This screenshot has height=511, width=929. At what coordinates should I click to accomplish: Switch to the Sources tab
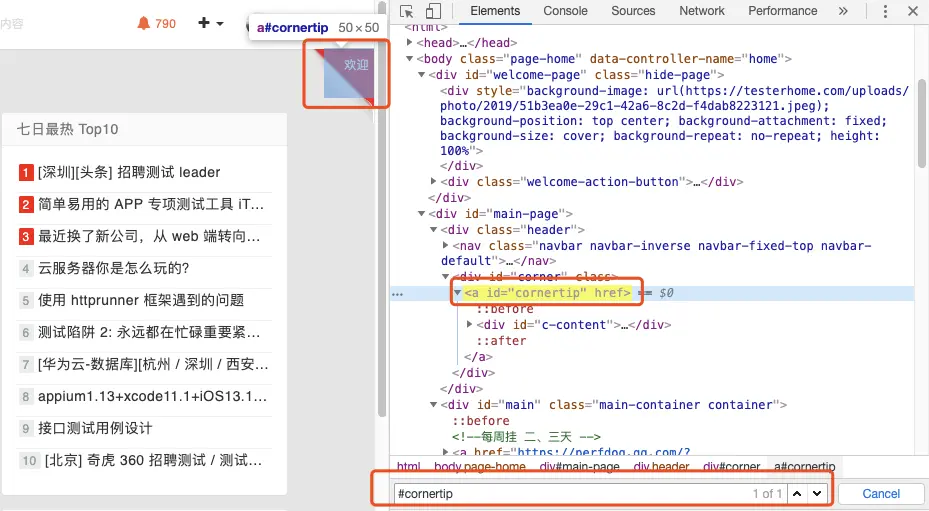tap(633, 11)
